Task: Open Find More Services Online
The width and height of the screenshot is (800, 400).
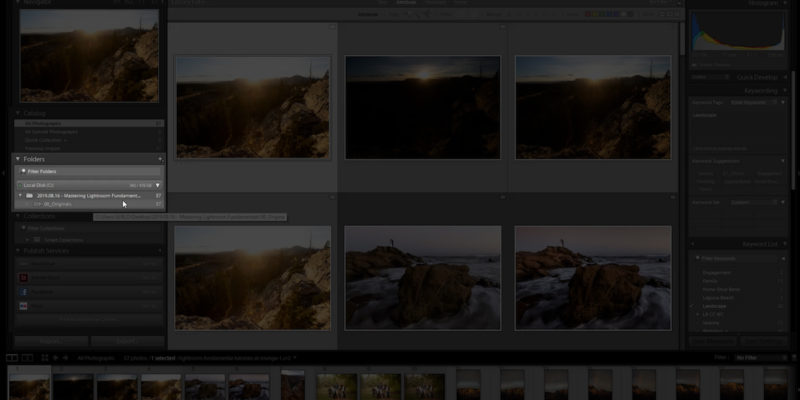Action: [89, 319]
